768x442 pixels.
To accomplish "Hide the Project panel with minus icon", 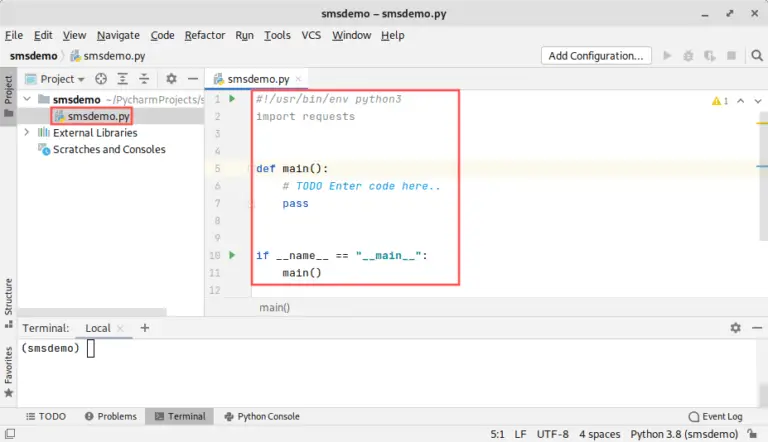I will [193, 78].
